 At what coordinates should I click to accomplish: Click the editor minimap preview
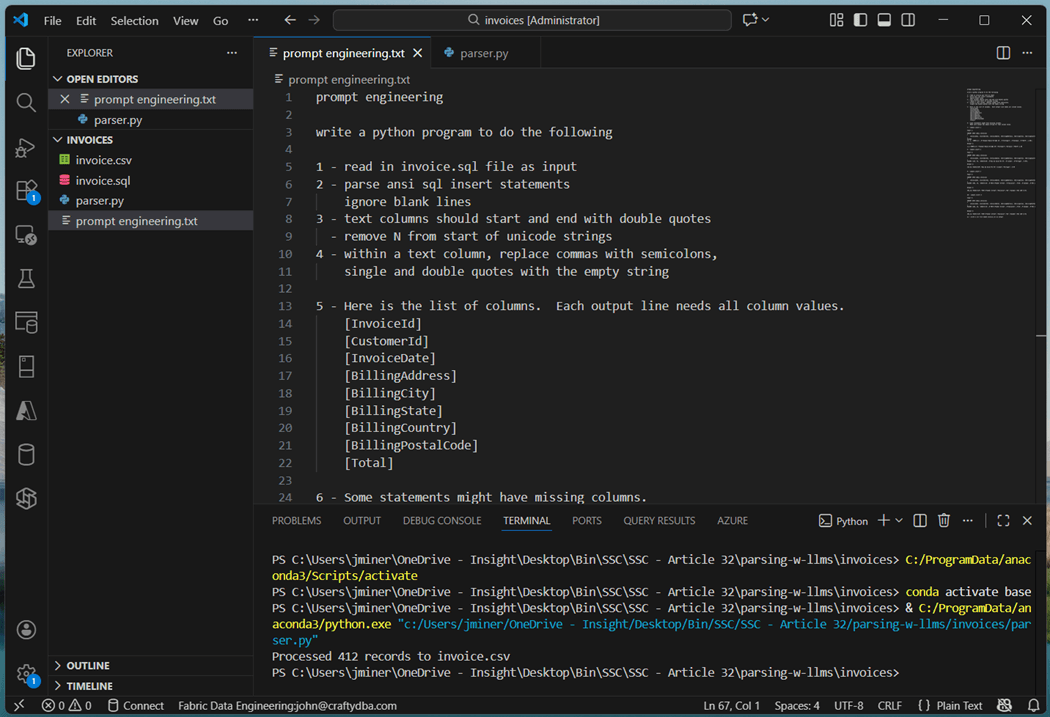(x=1002, y=150)
